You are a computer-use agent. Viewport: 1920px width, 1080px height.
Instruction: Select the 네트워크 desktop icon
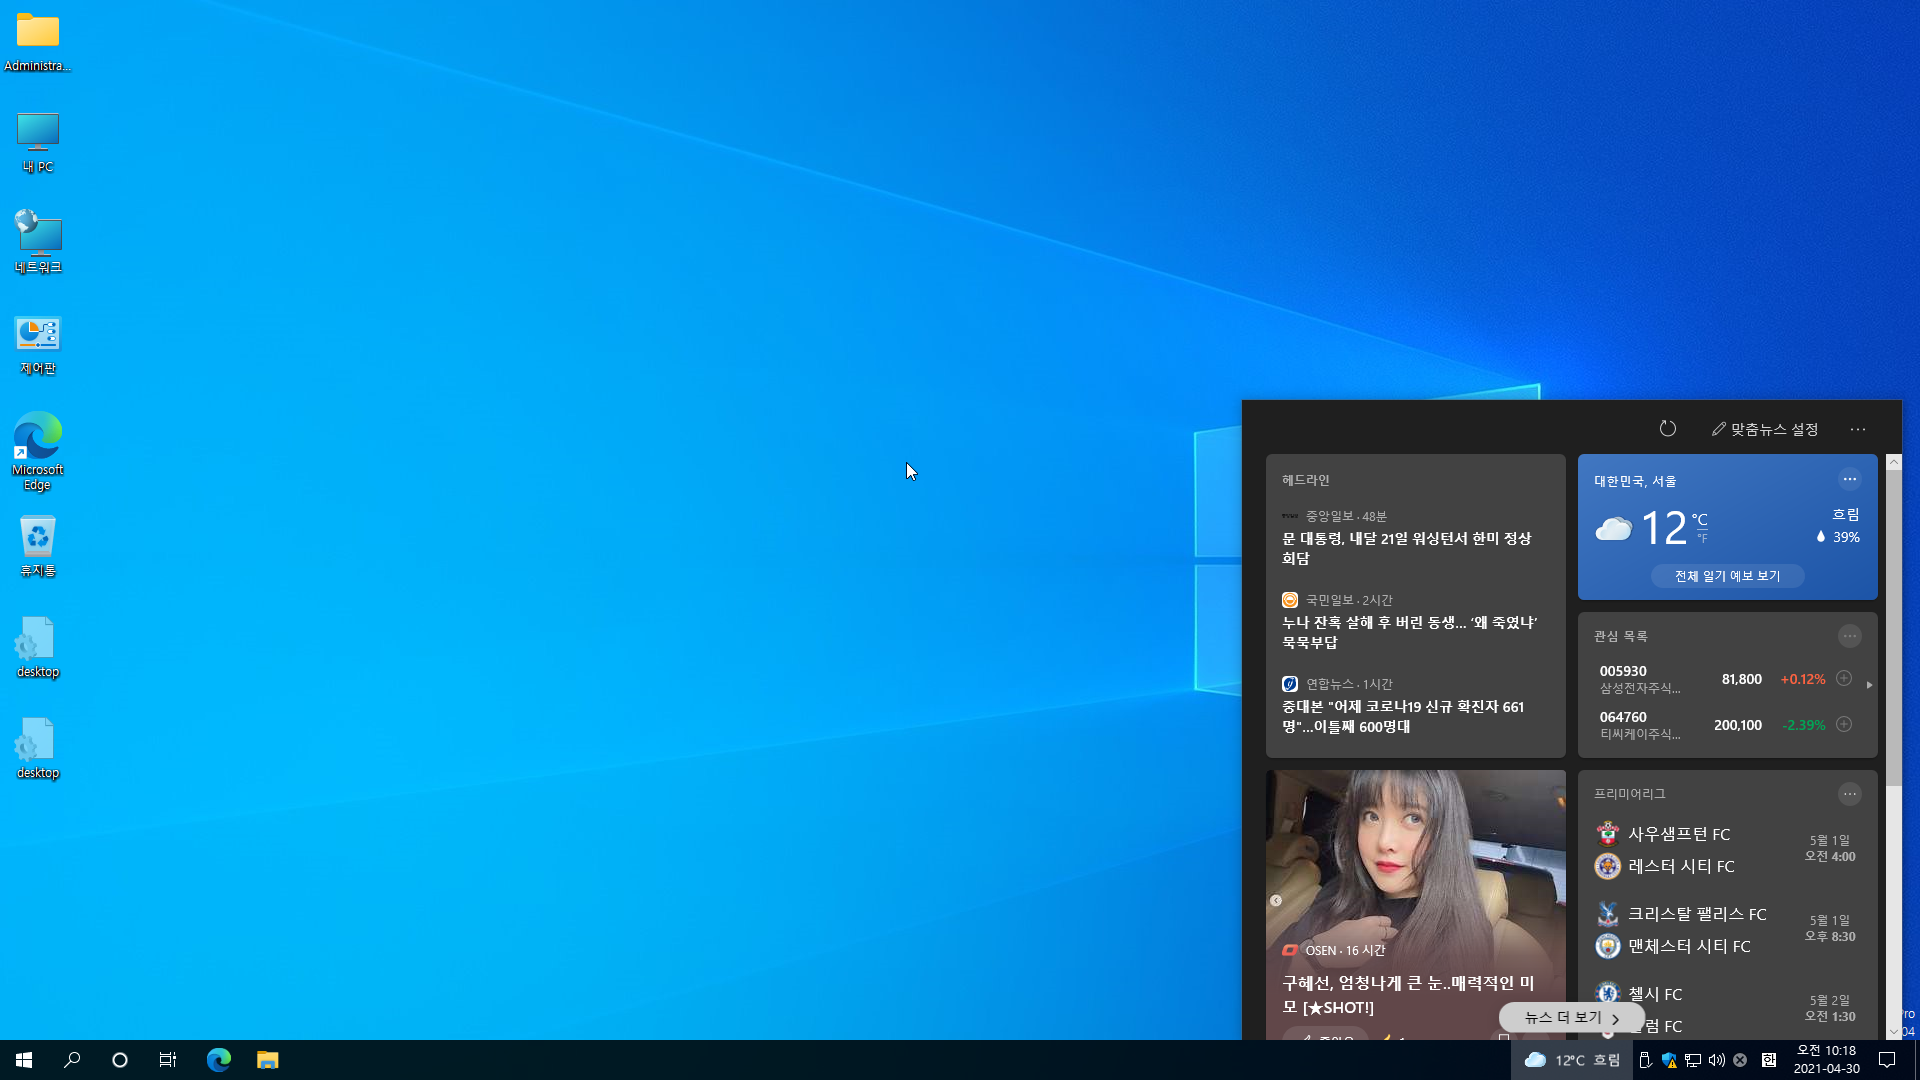[38, 242]
